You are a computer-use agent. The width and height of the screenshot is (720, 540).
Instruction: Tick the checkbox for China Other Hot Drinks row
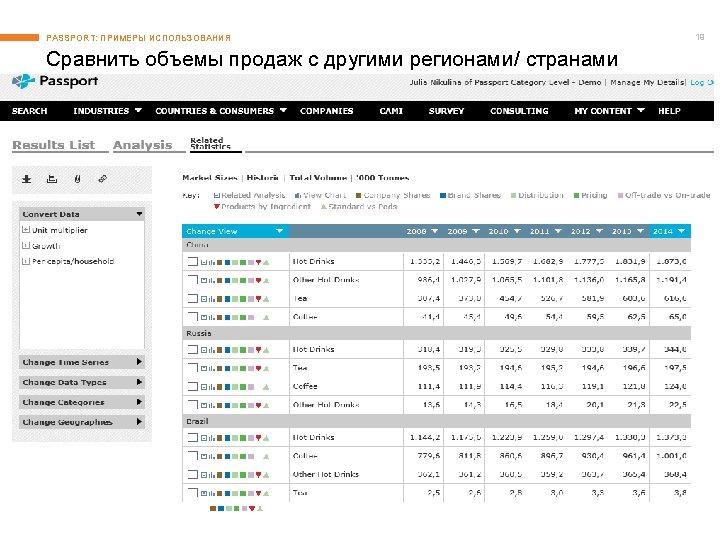pyautogui.click(x=192, y=280)
